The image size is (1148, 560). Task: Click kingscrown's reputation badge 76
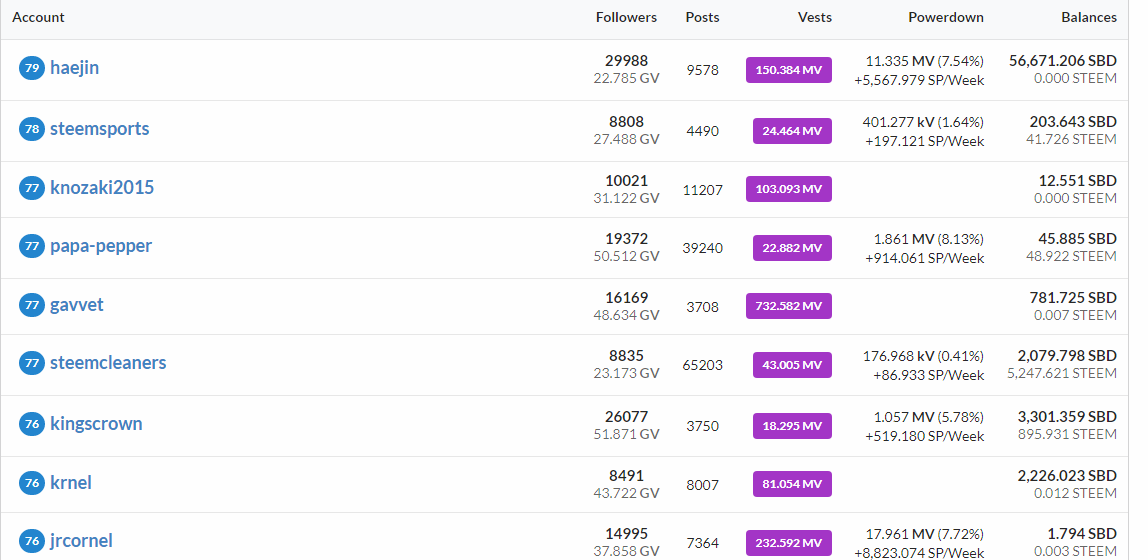point(31,424)
